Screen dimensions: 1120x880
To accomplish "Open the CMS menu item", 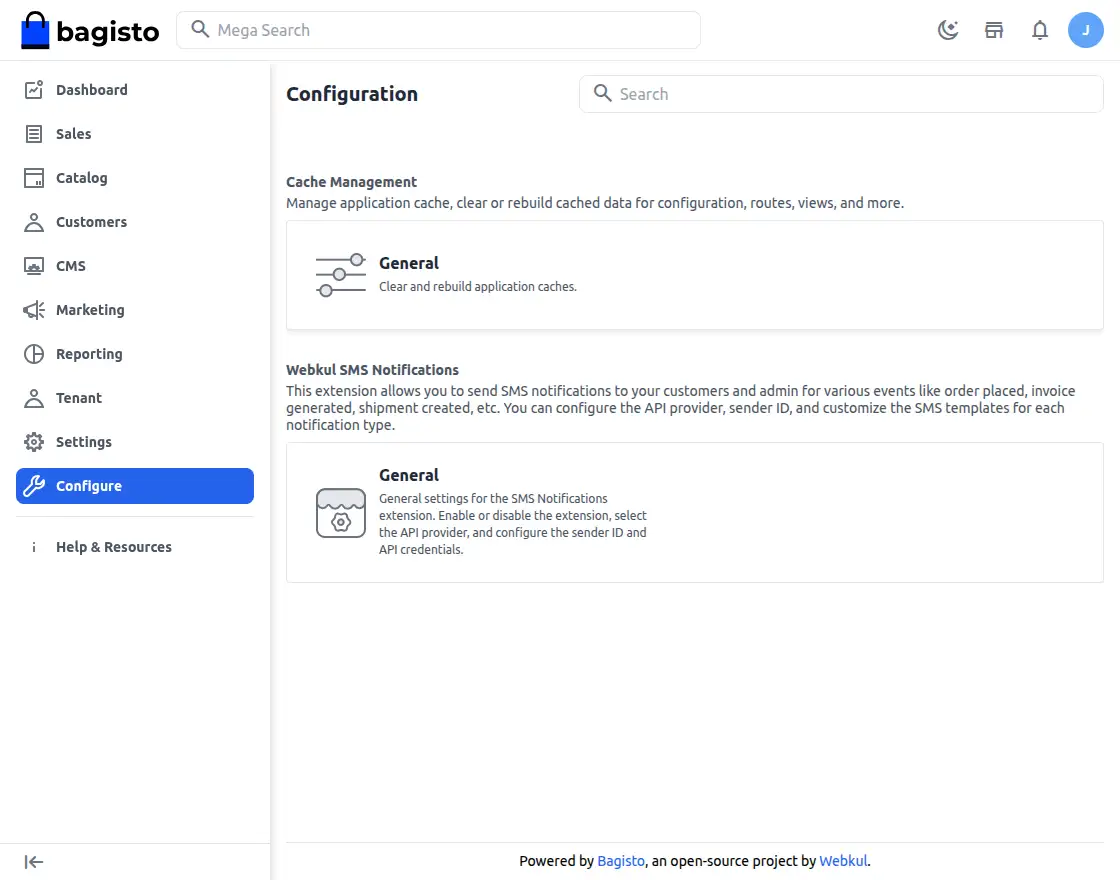I will 135,266.
